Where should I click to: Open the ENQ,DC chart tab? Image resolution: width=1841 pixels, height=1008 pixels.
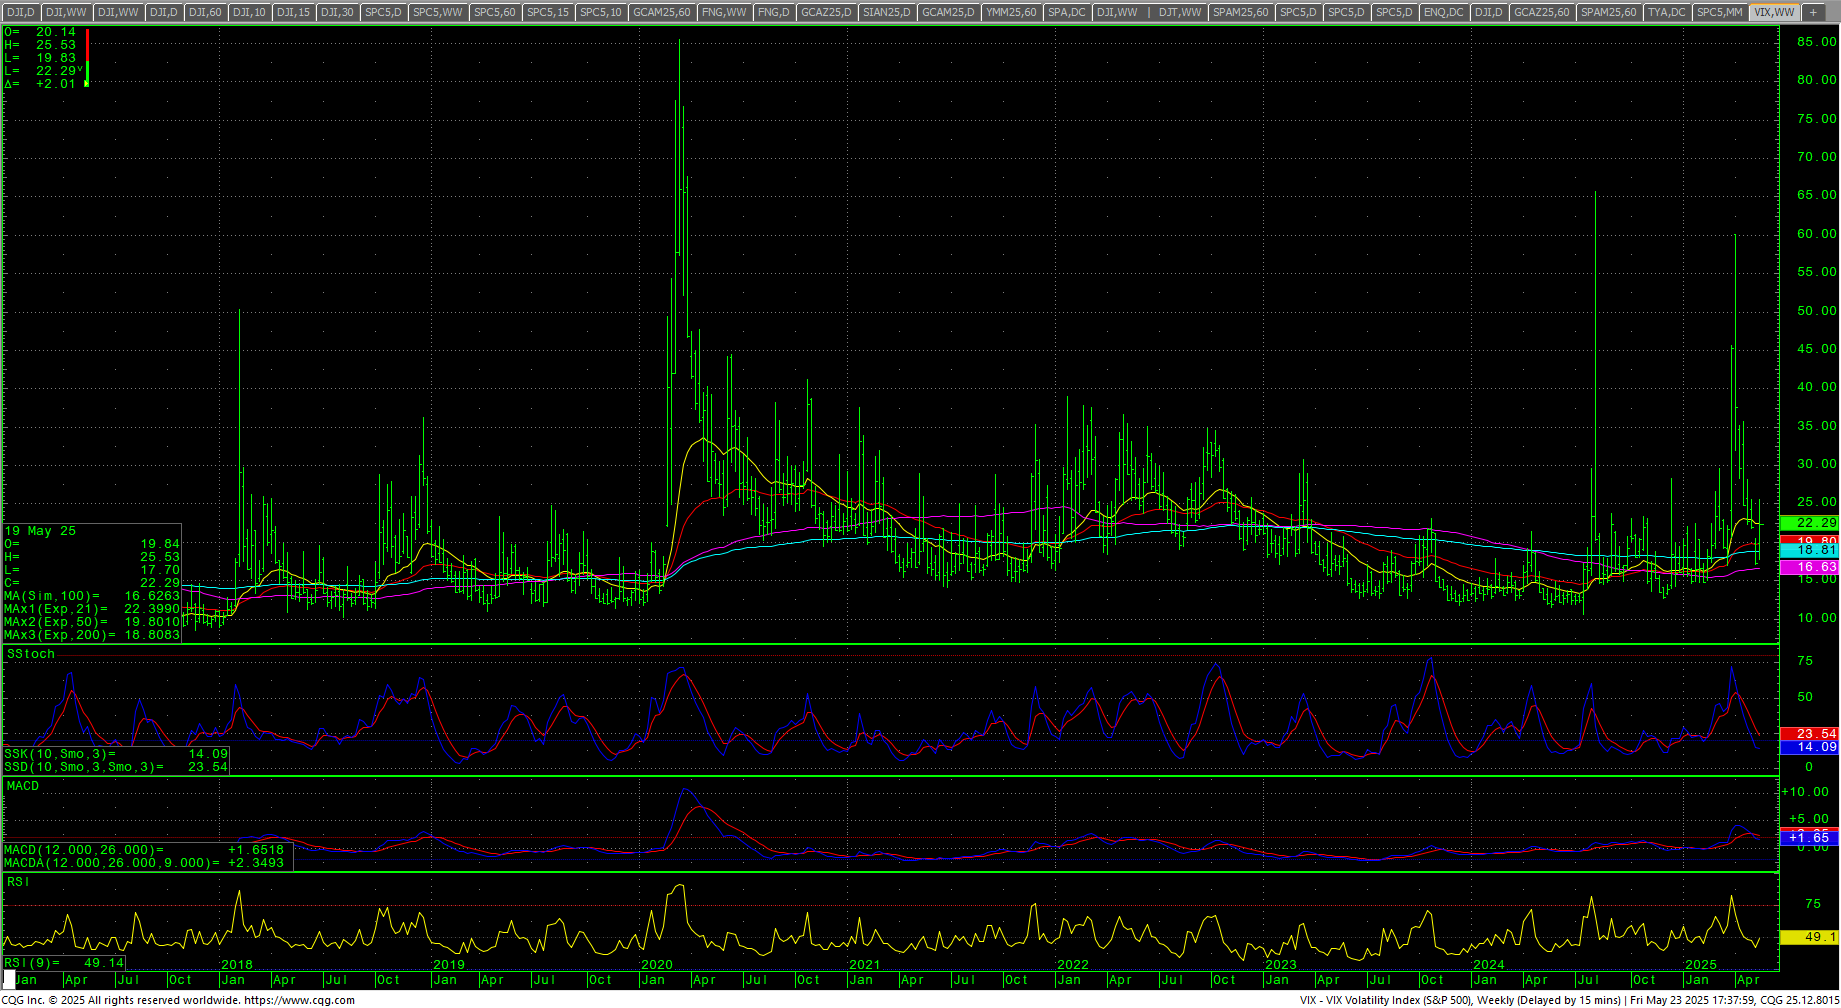pos(1443,12)
